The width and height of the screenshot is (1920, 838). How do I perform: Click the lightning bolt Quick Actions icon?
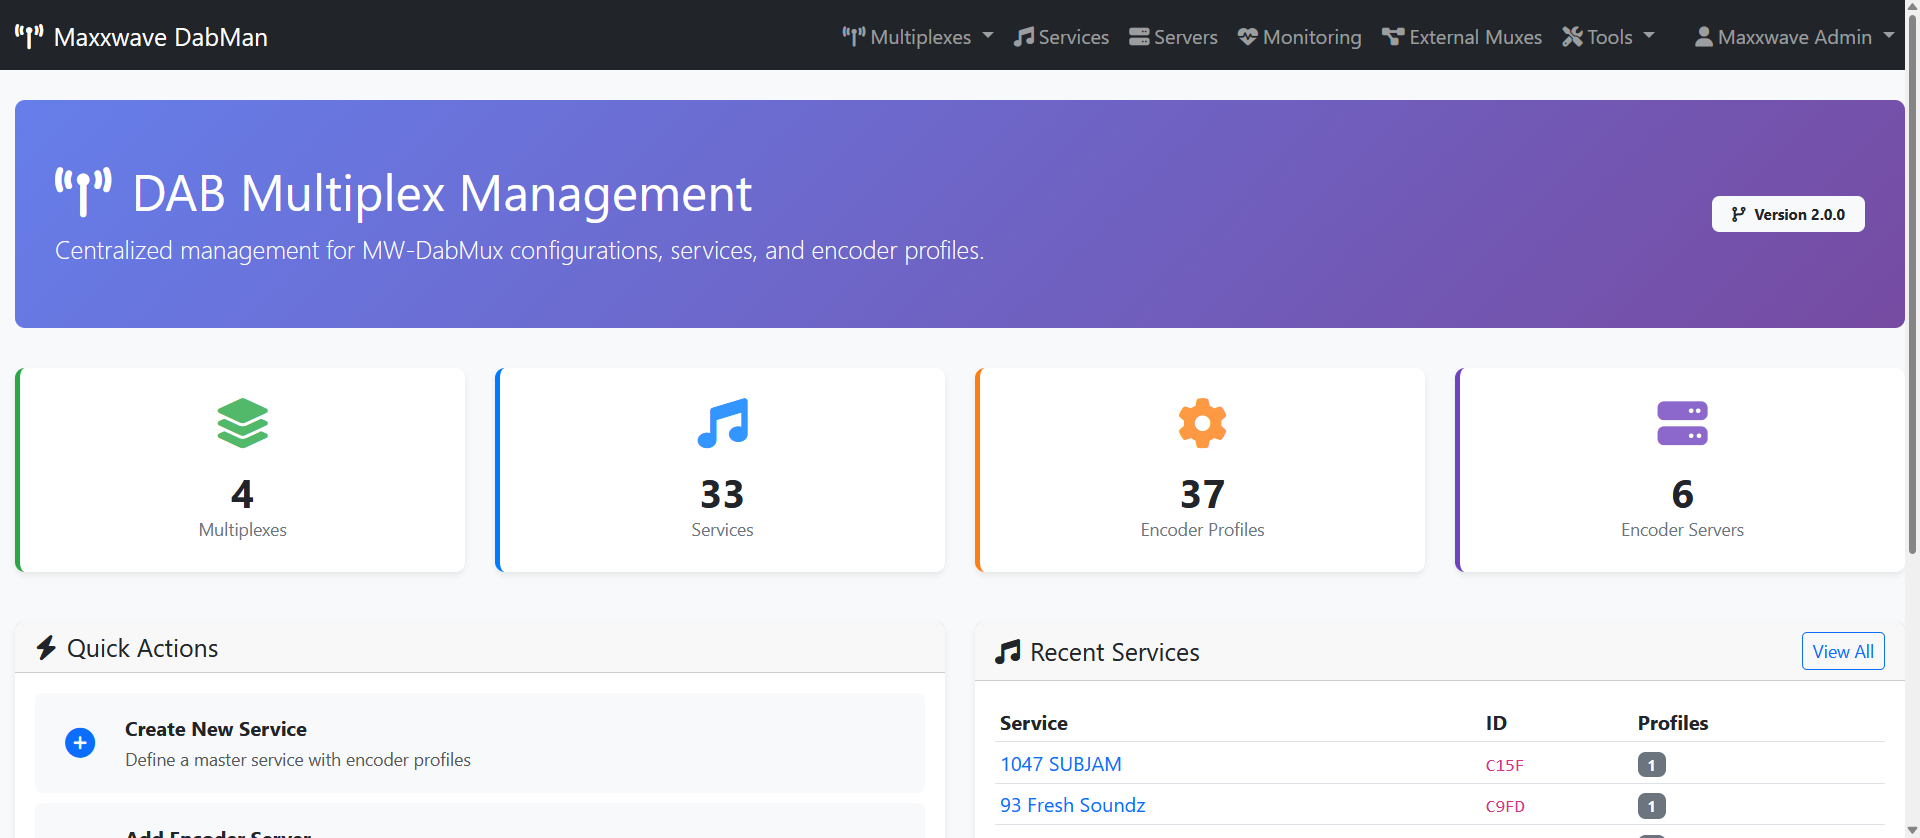(46, 648)
